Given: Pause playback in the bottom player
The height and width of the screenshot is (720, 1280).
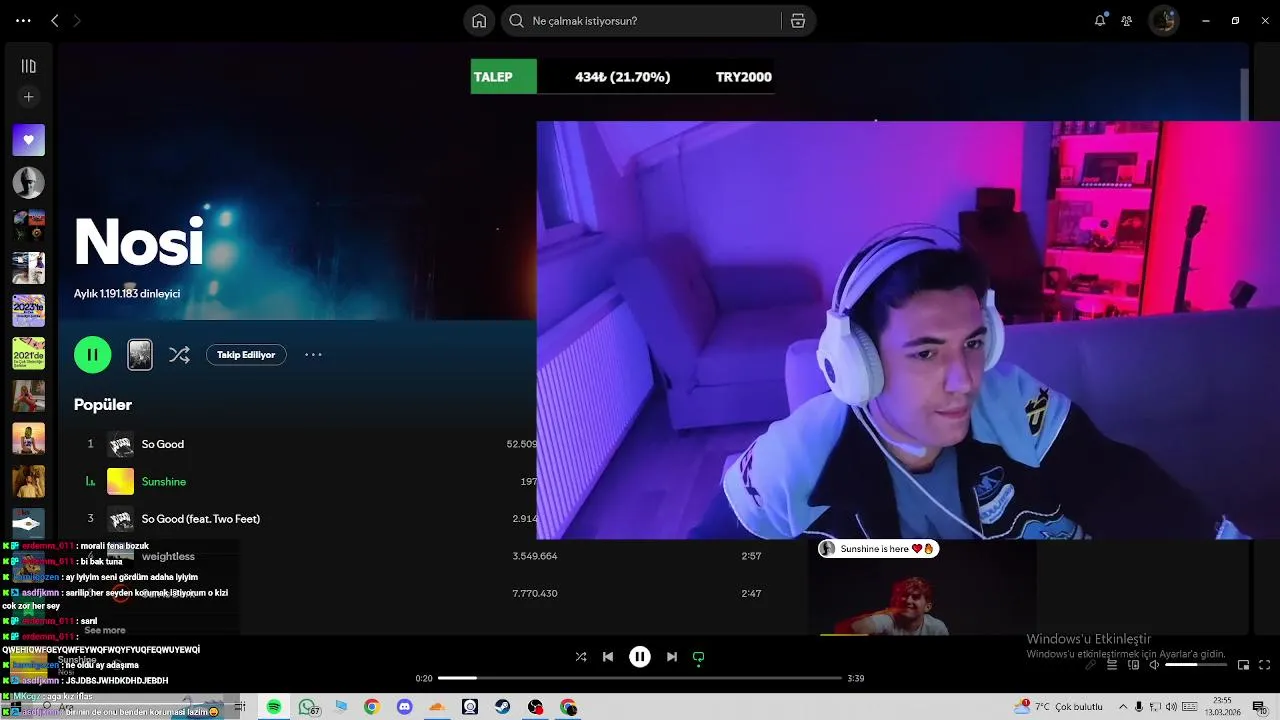Looking at the screenshot, I should [x=640, y=657].
